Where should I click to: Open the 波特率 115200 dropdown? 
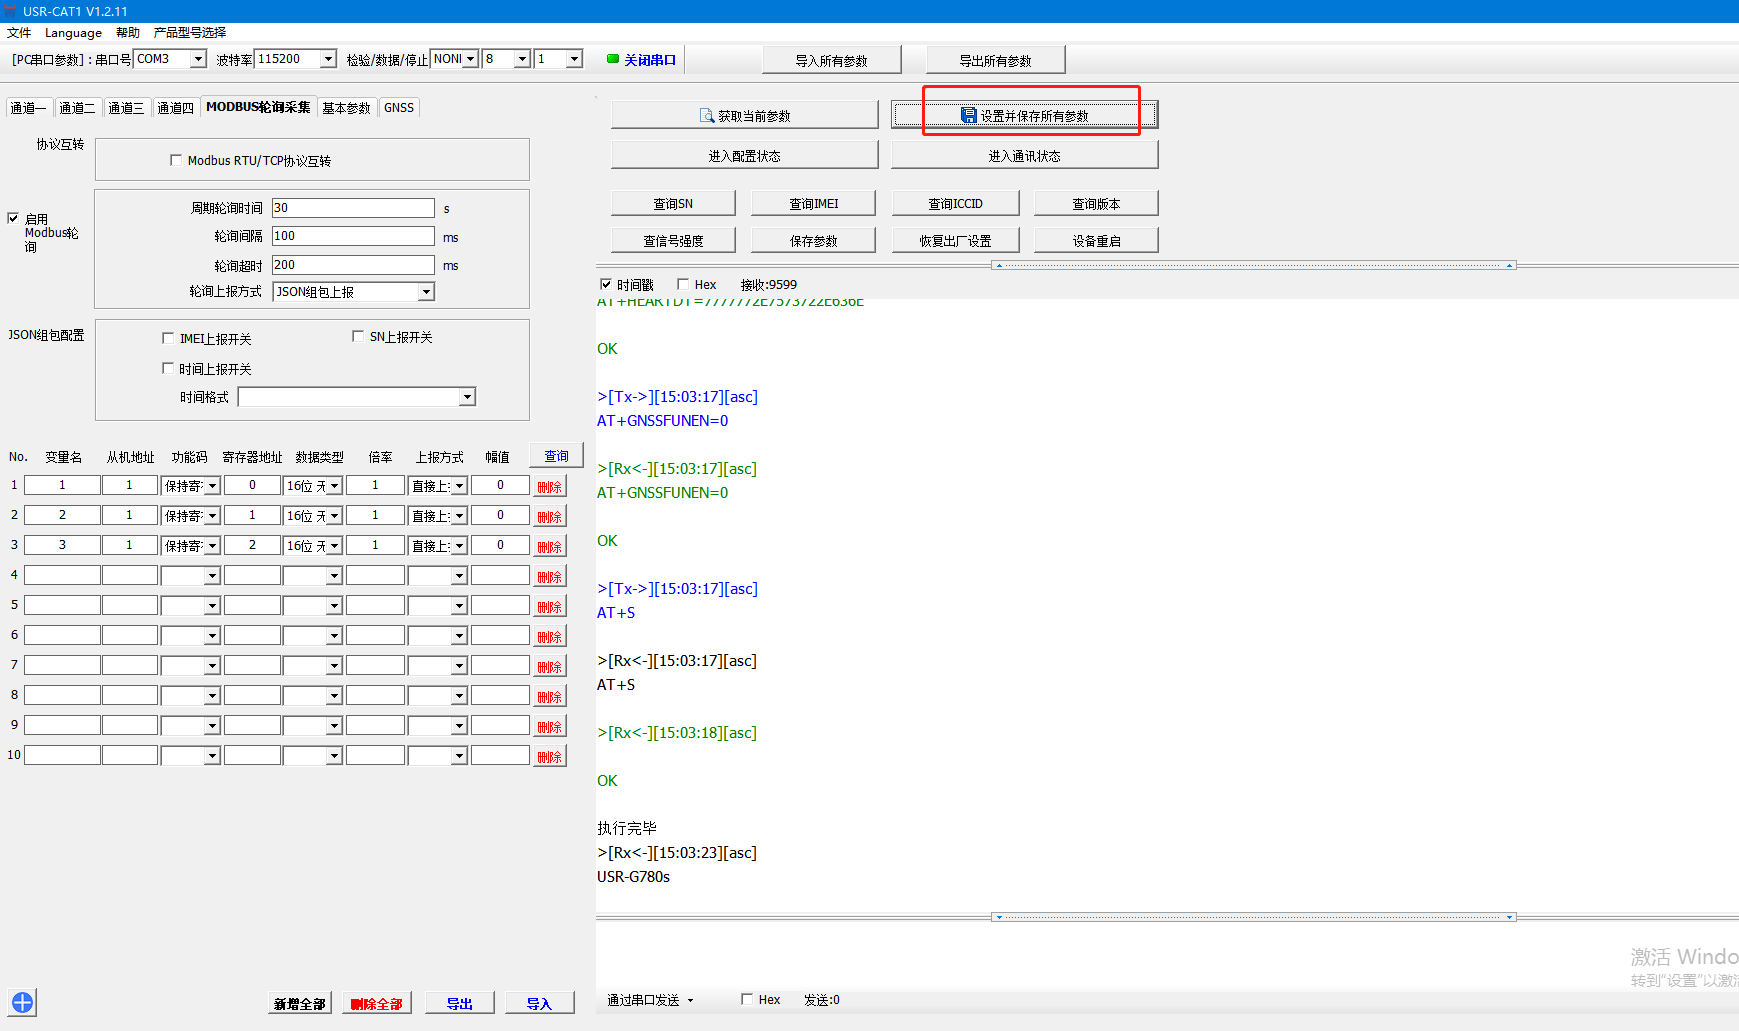pos(328,59)
